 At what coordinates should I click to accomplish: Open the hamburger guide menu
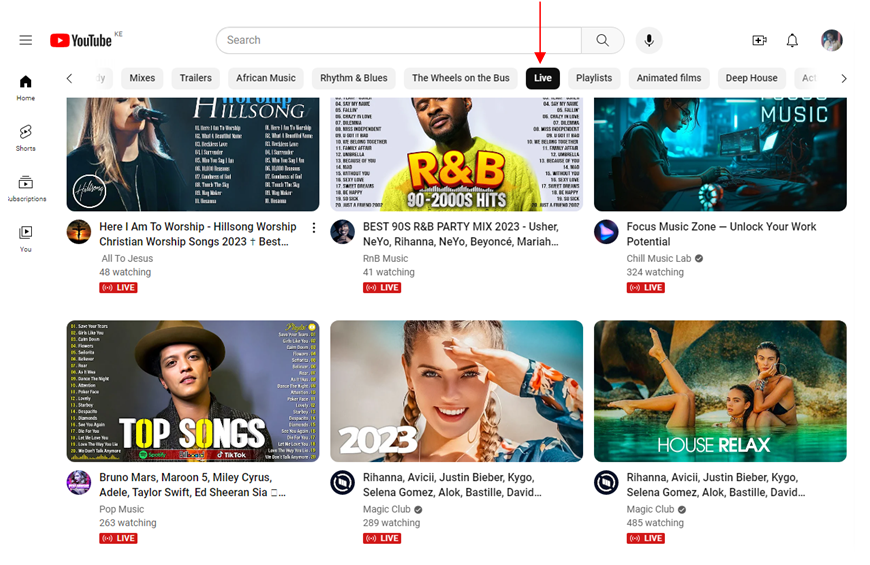coord(25,40)
